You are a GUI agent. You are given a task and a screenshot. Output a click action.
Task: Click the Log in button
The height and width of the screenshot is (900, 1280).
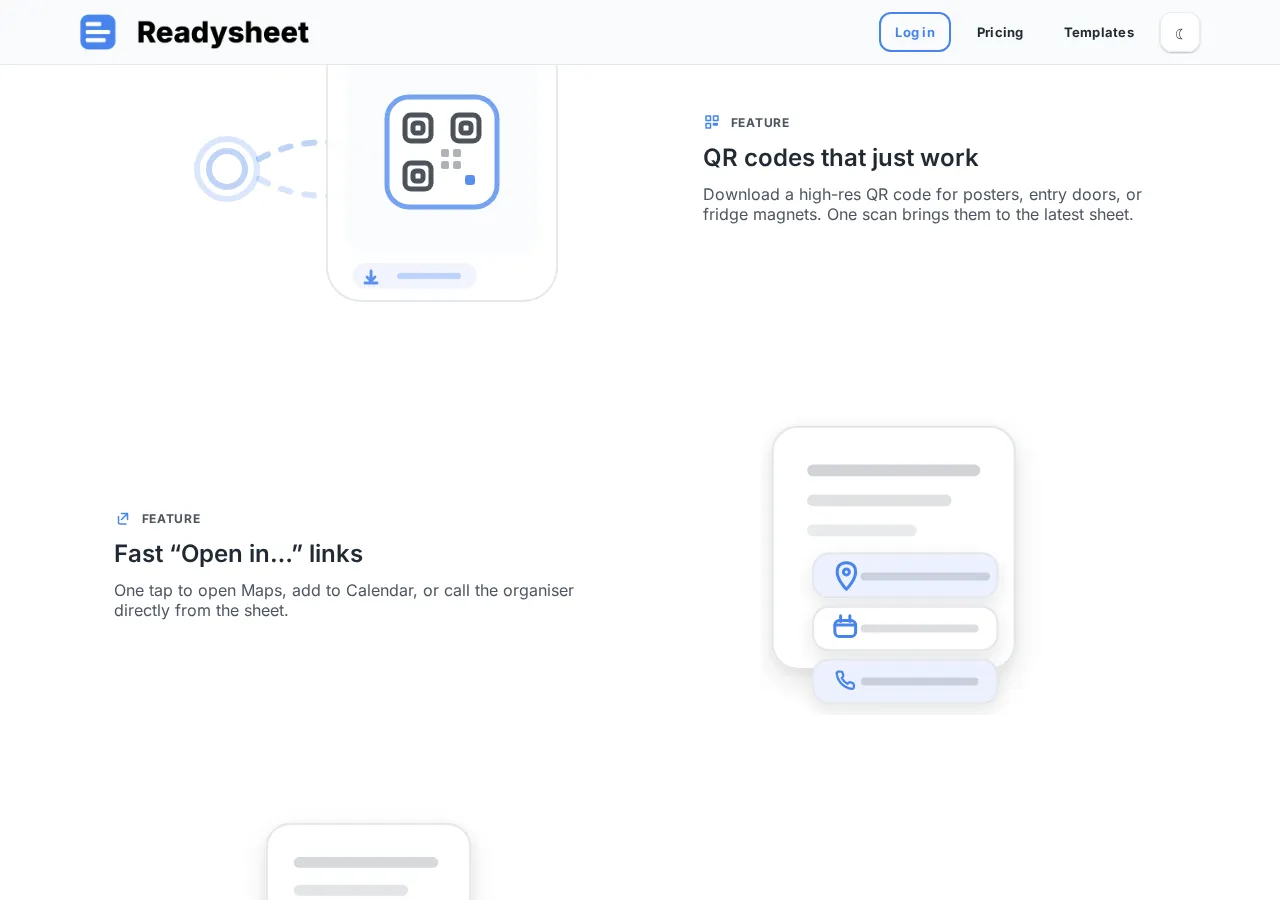[915, 32]
